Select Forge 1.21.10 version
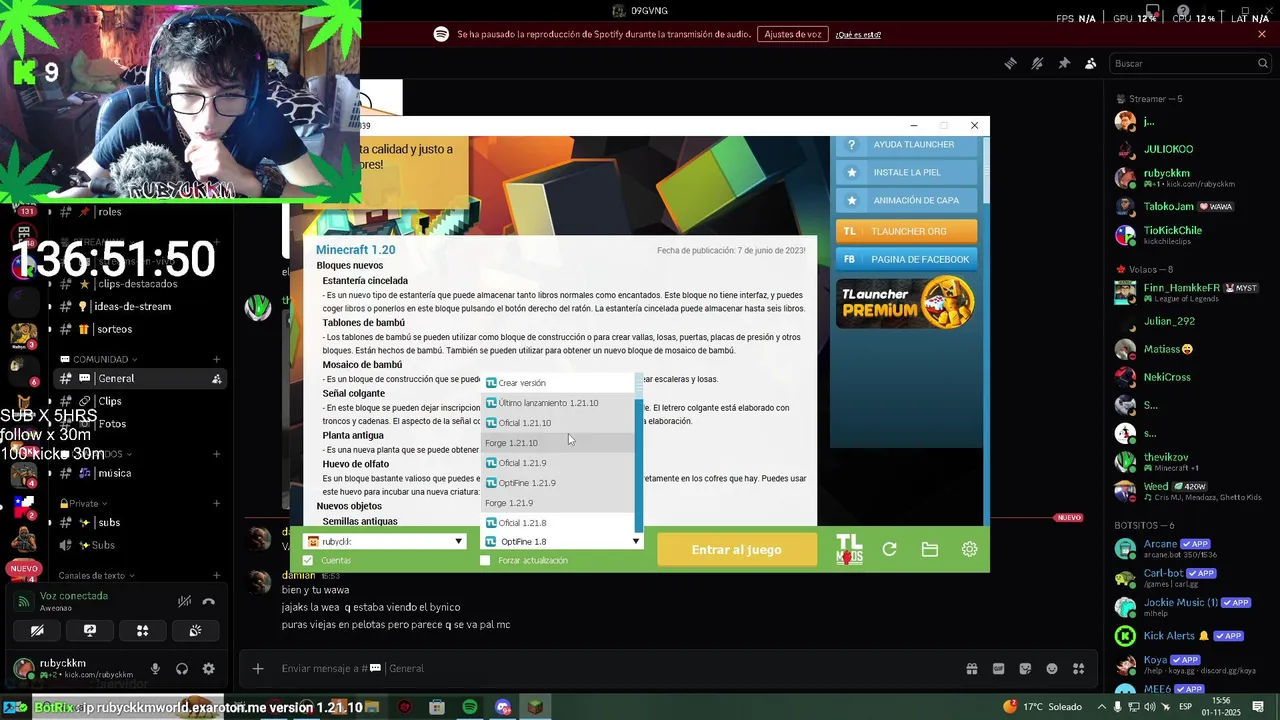 [558, 443]
